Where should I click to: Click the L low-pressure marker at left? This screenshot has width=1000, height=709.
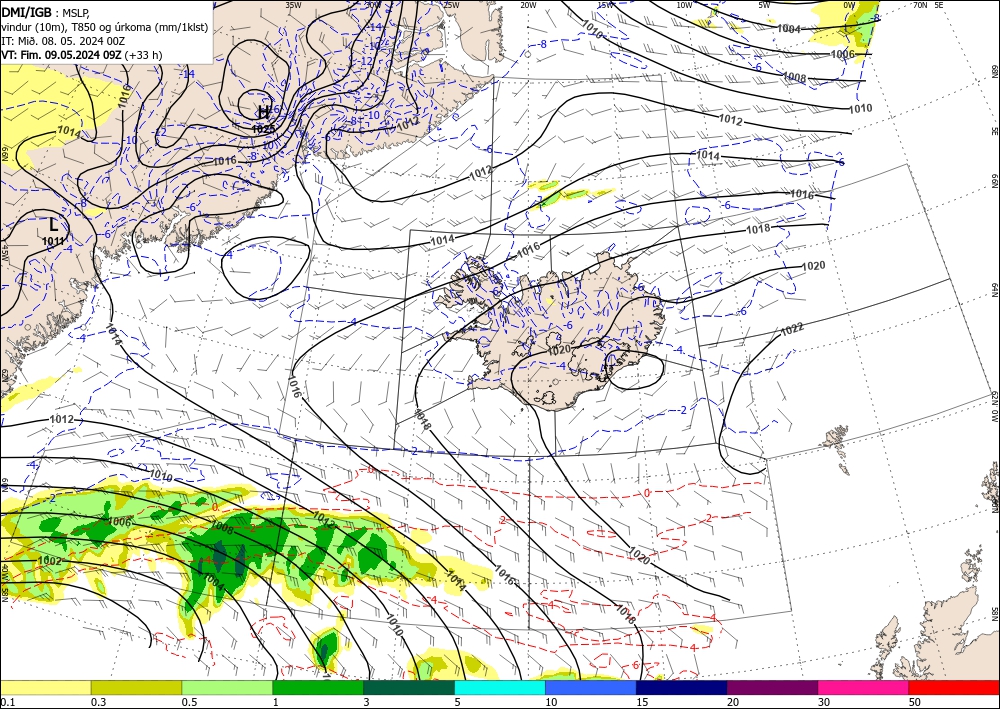[x=54, y=224]
